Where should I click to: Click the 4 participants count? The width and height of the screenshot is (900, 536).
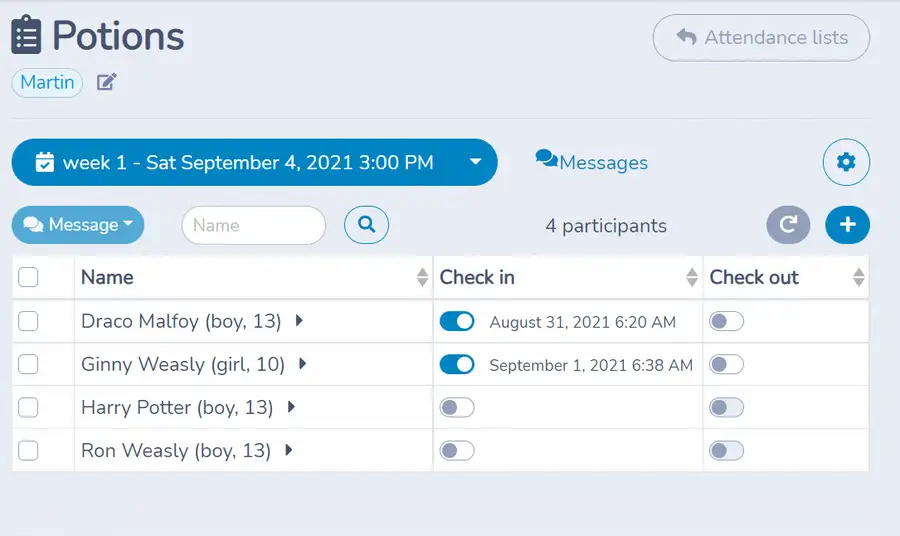[606, 226]
